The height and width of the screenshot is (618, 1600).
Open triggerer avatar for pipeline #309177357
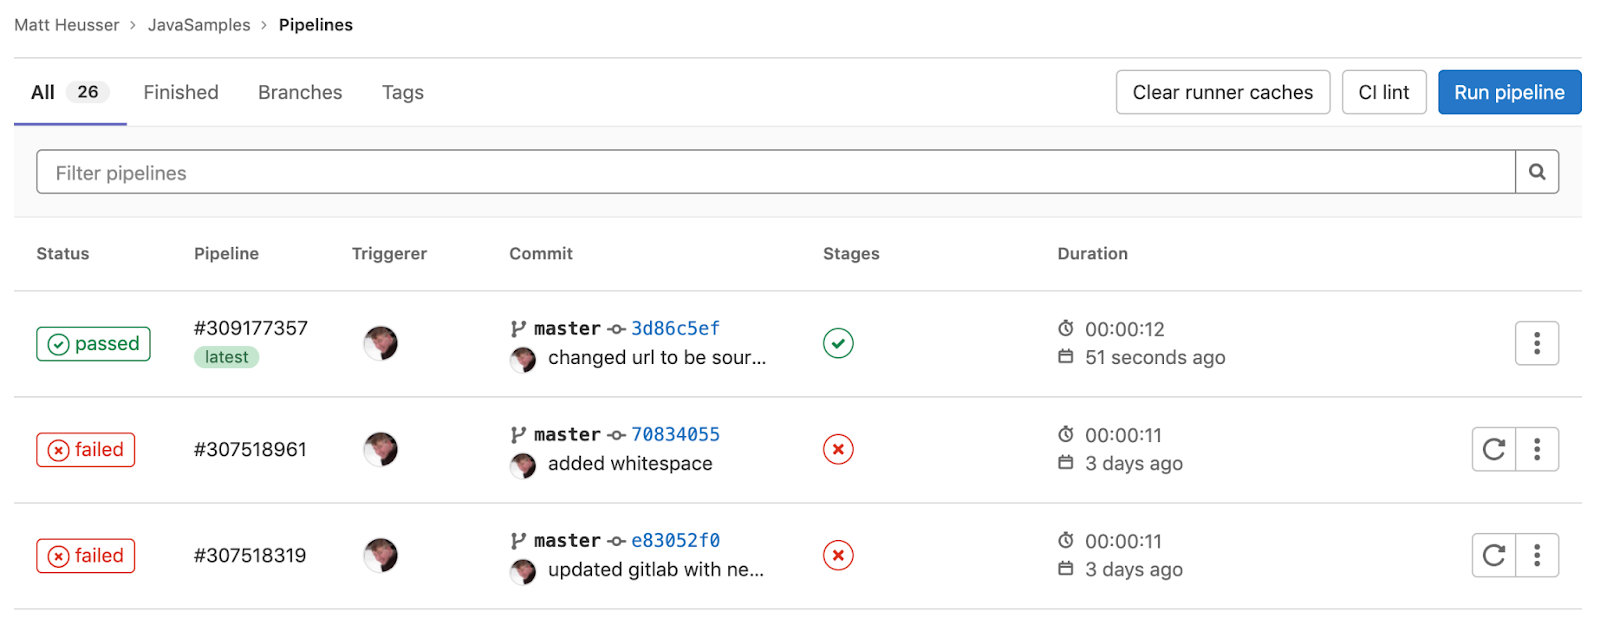tap(381, 343)
